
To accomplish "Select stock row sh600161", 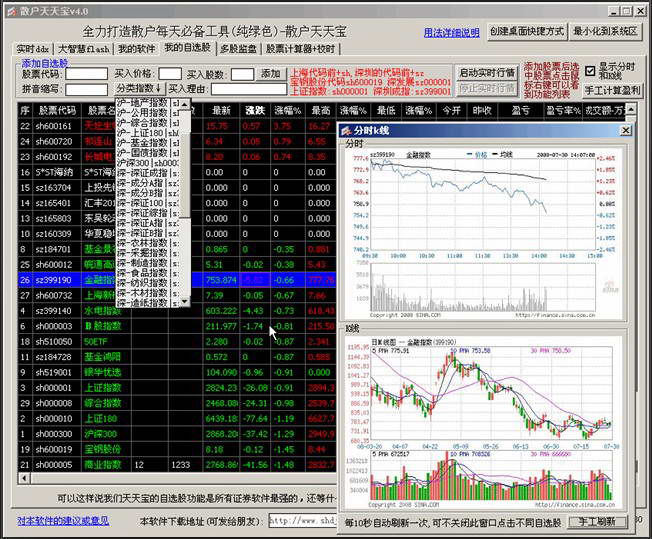I will (177, 126).
